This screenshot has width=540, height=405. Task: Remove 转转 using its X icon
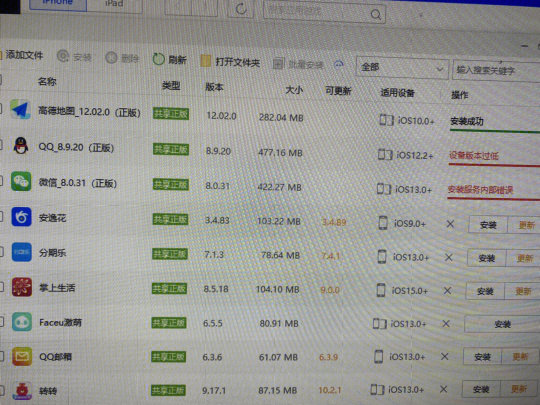coord(444,389)
